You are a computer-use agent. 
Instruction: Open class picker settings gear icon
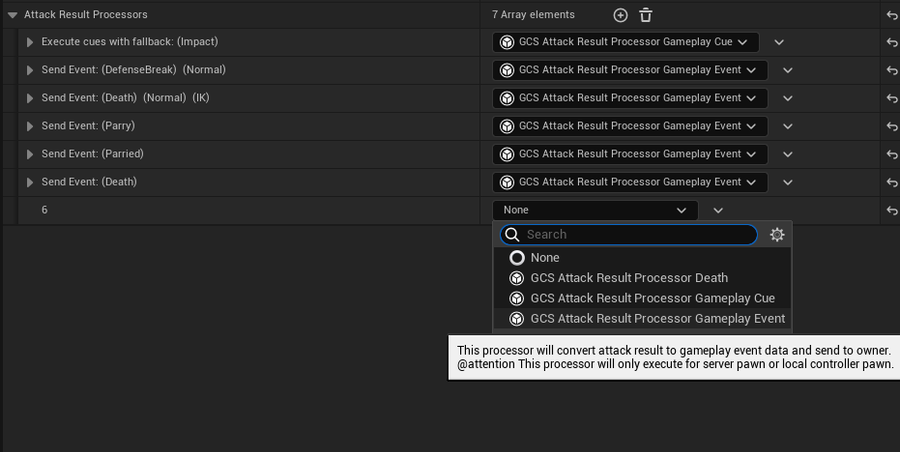coord(777,234)
